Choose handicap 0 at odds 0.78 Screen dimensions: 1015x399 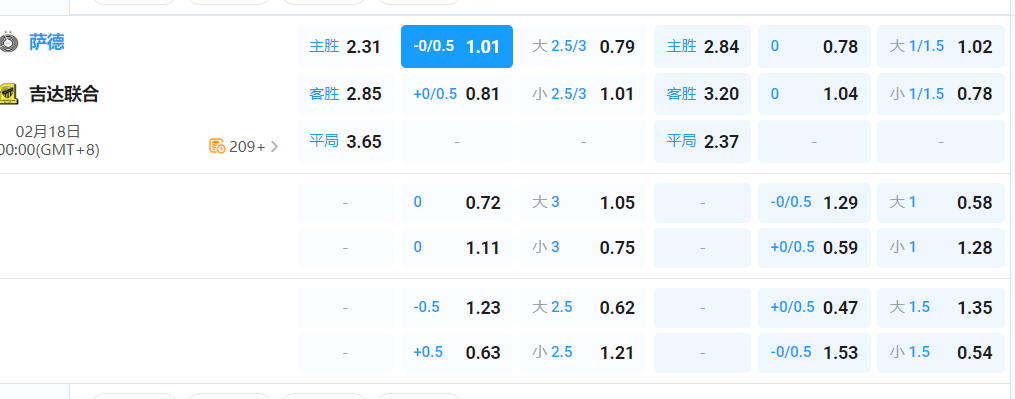tap(814, 47)
